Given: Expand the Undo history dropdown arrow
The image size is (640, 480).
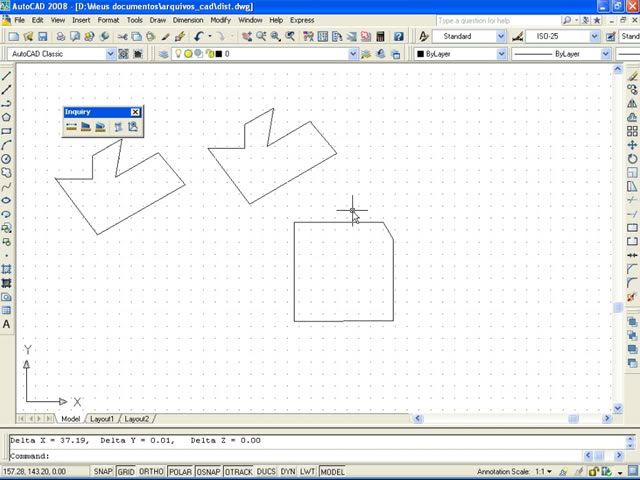Looking at the screenshot, I should click(210, 37).
